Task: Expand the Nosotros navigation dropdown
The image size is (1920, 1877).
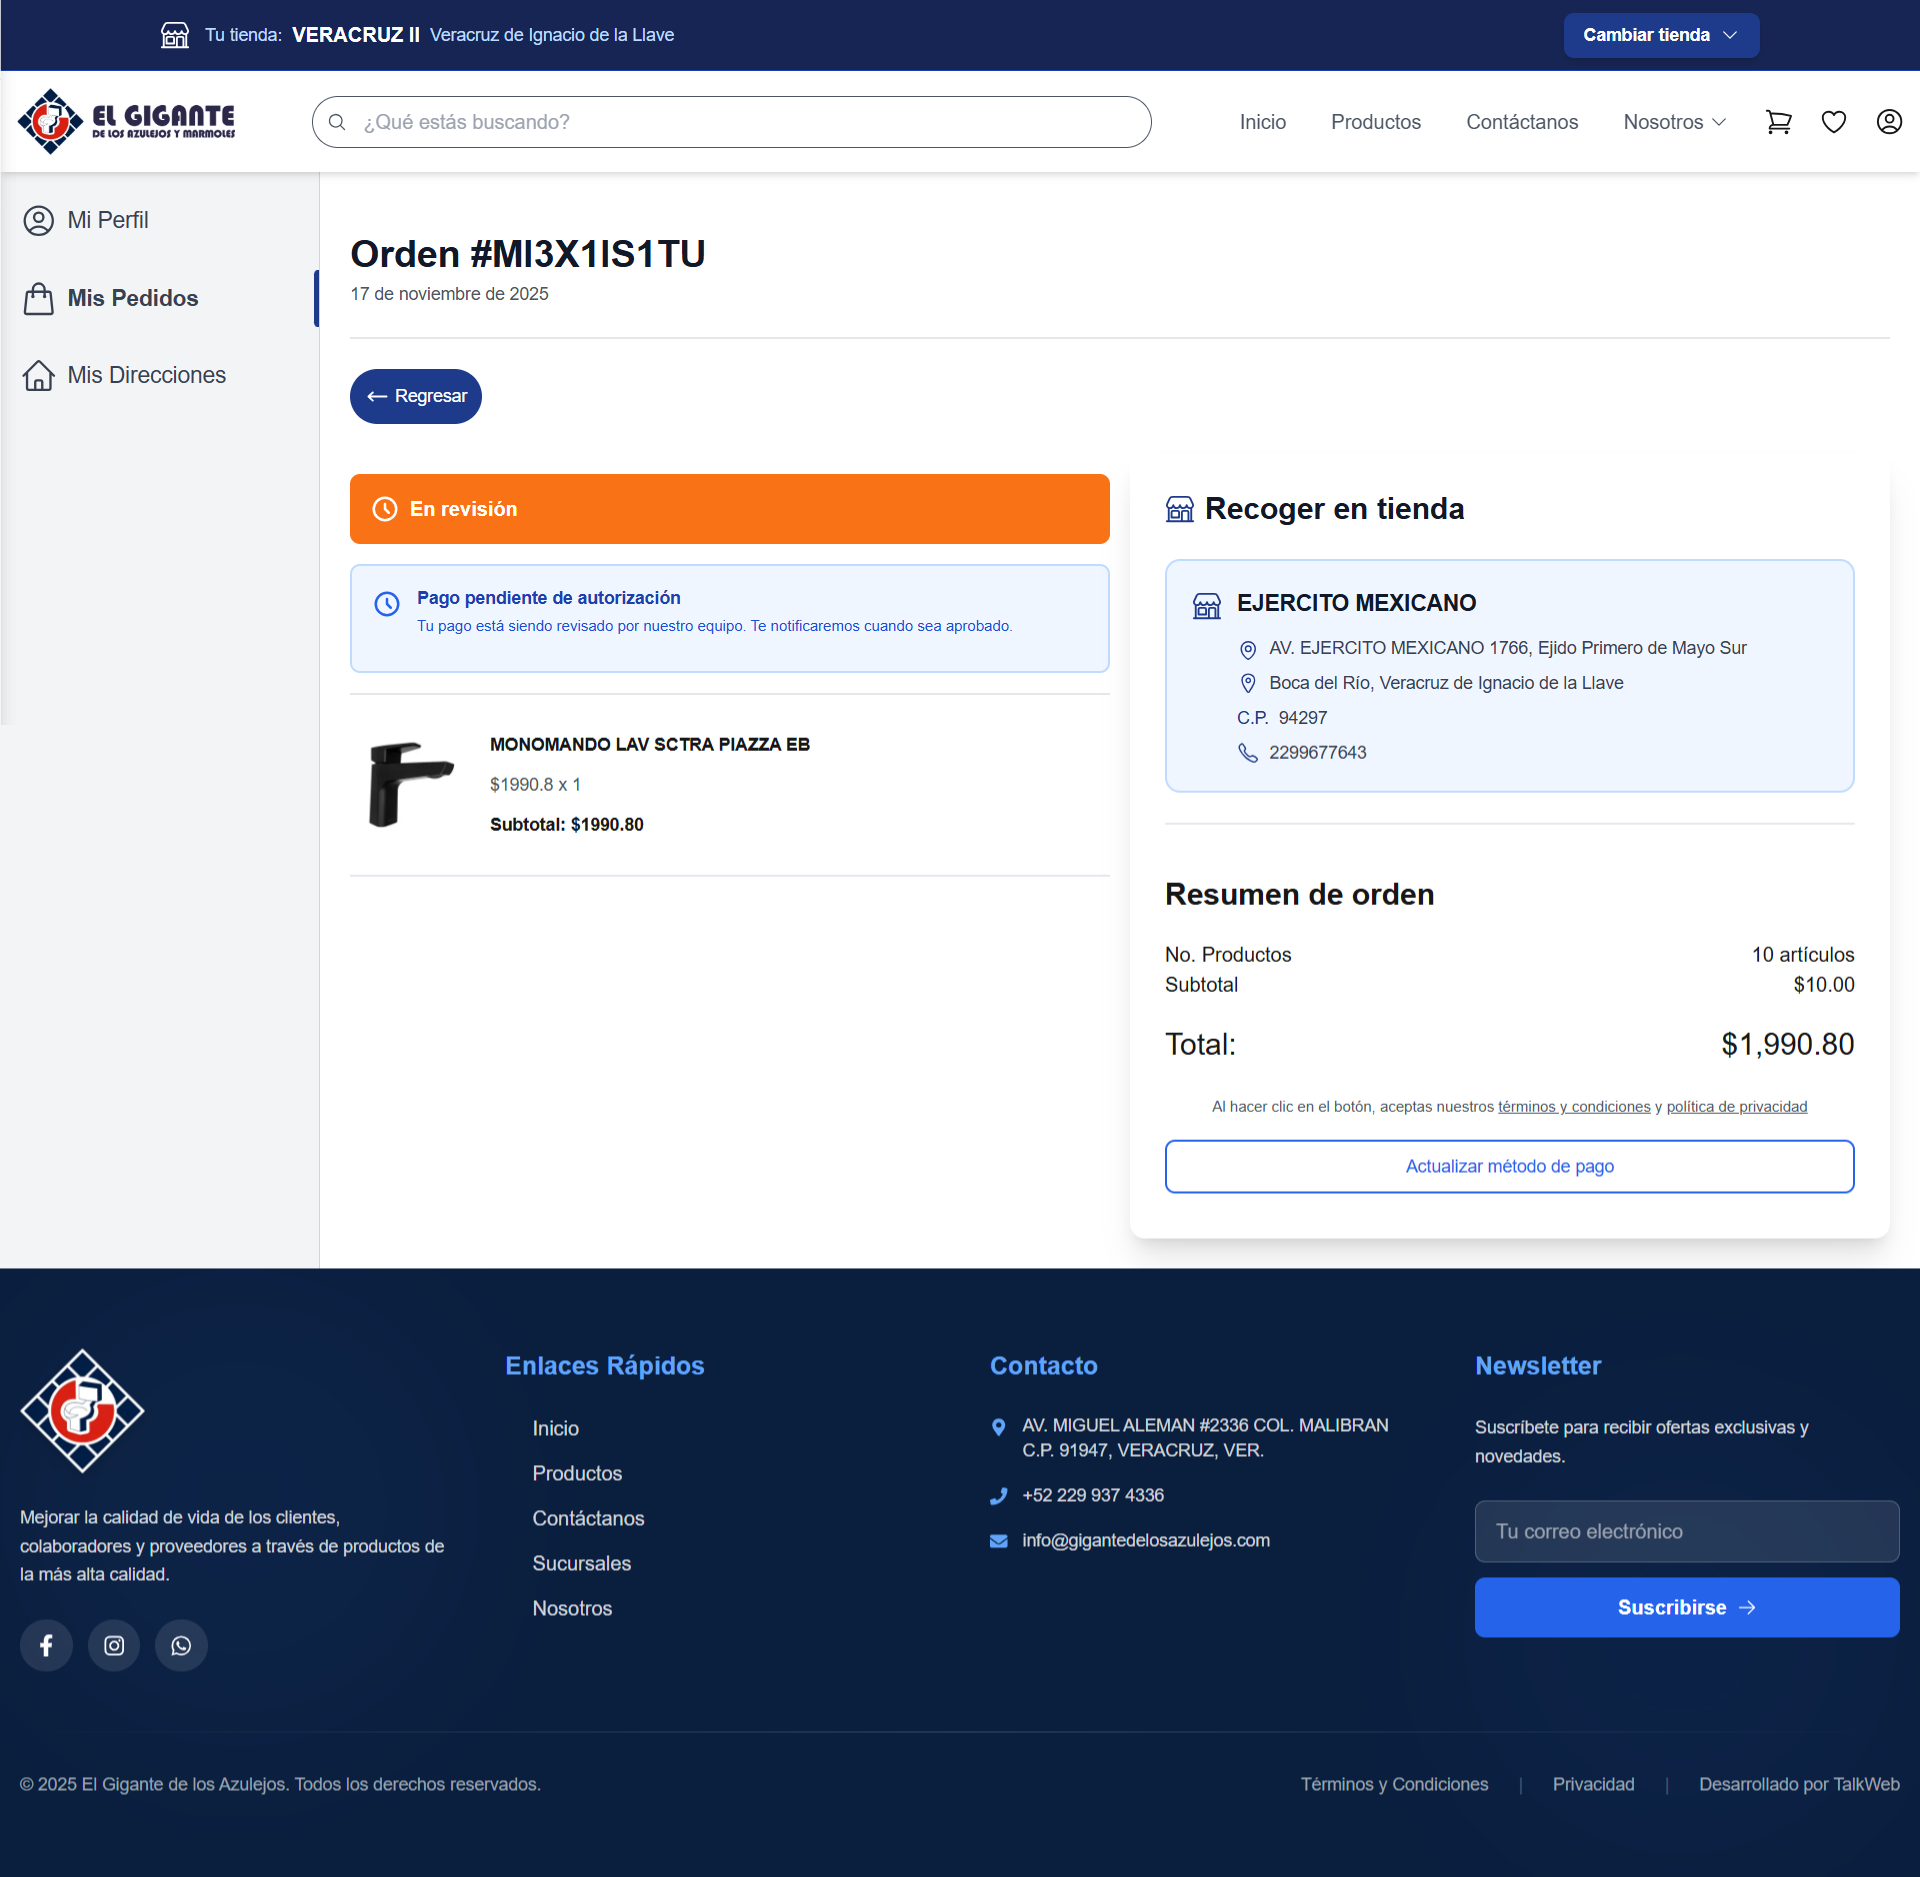Action: (1673, 121)
